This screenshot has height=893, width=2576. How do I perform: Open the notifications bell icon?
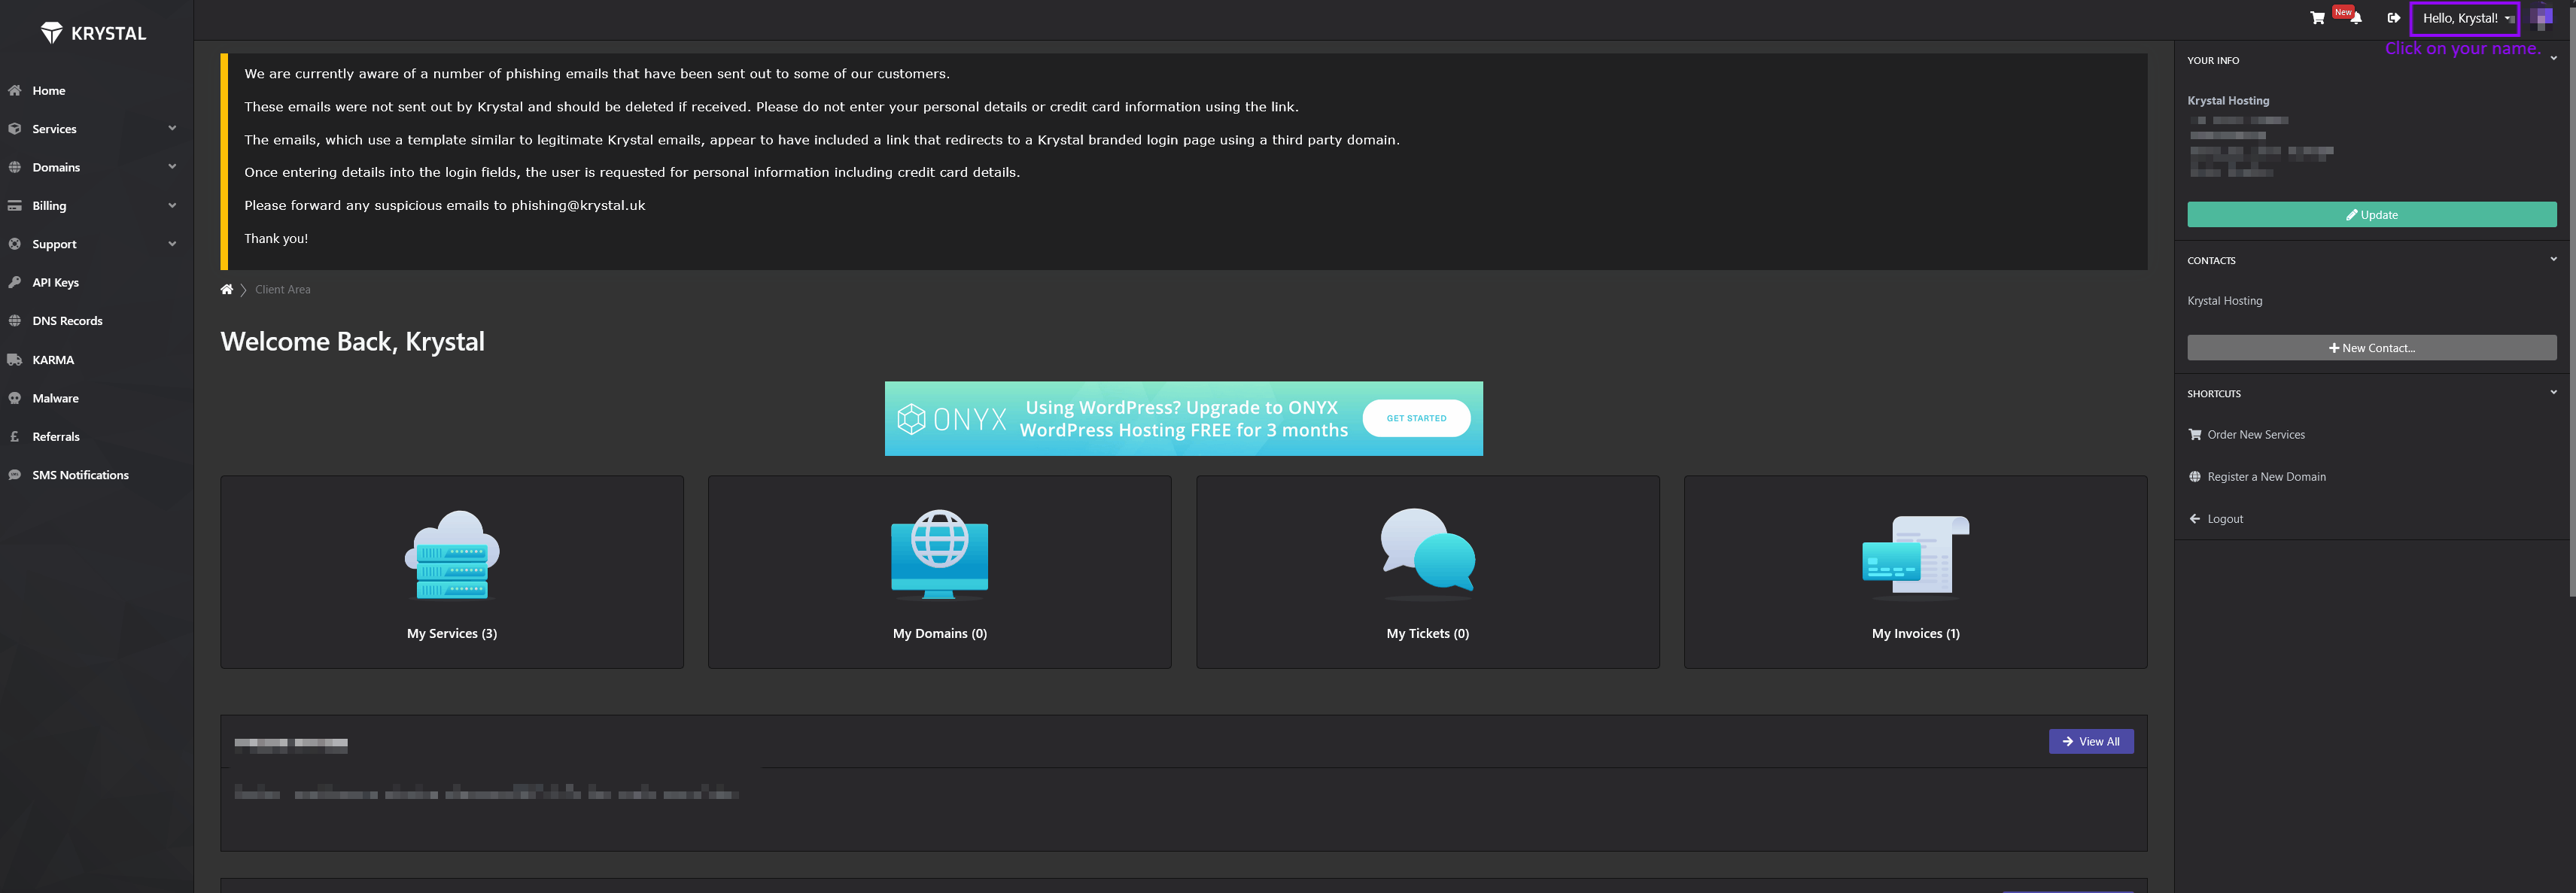click(2356, 18)
